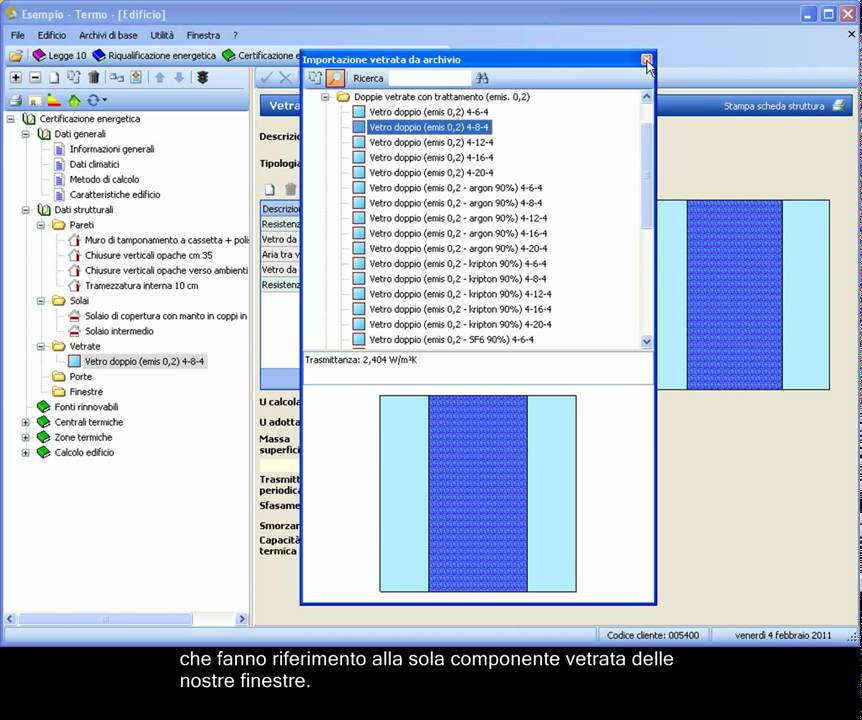The image size is (862, 720).
Task: Collapse the Doppie vetrate con trattamento folder
Action: [325, 97]
